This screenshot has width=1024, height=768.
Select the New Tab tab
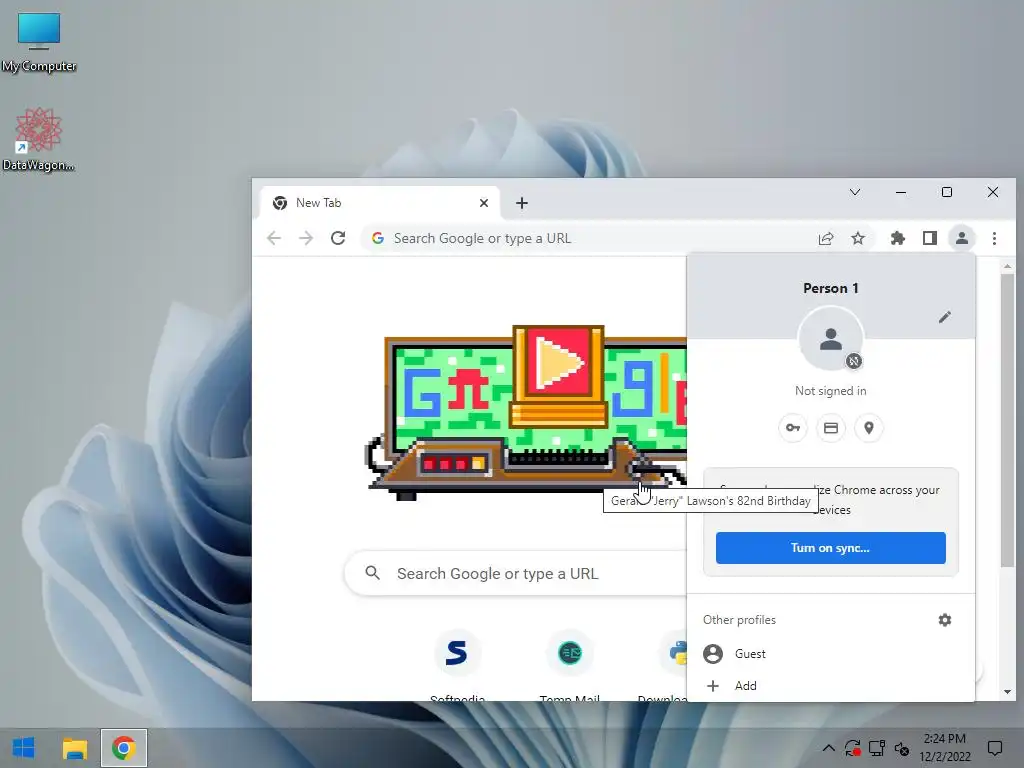pyautogui.click(x=380, y=203)
